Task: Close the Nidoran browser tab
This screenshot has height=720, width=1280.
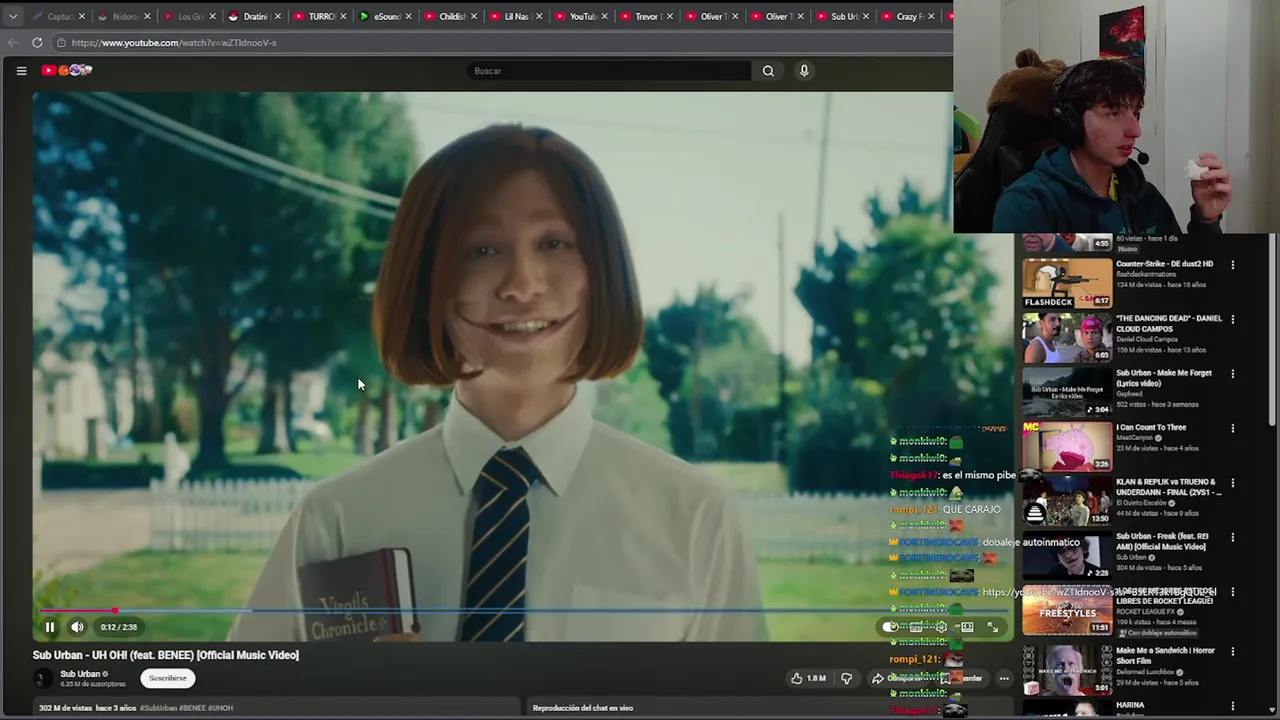Action: pos(147,16)
